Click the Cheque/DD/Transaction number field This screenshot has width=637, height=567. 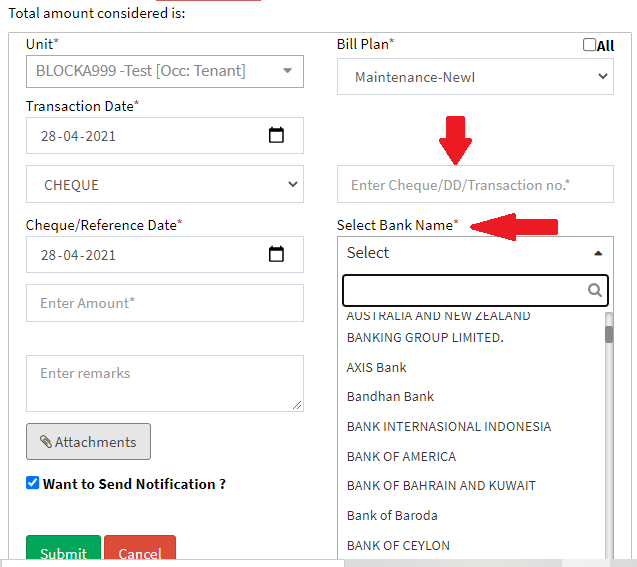(x=475, y=185)
